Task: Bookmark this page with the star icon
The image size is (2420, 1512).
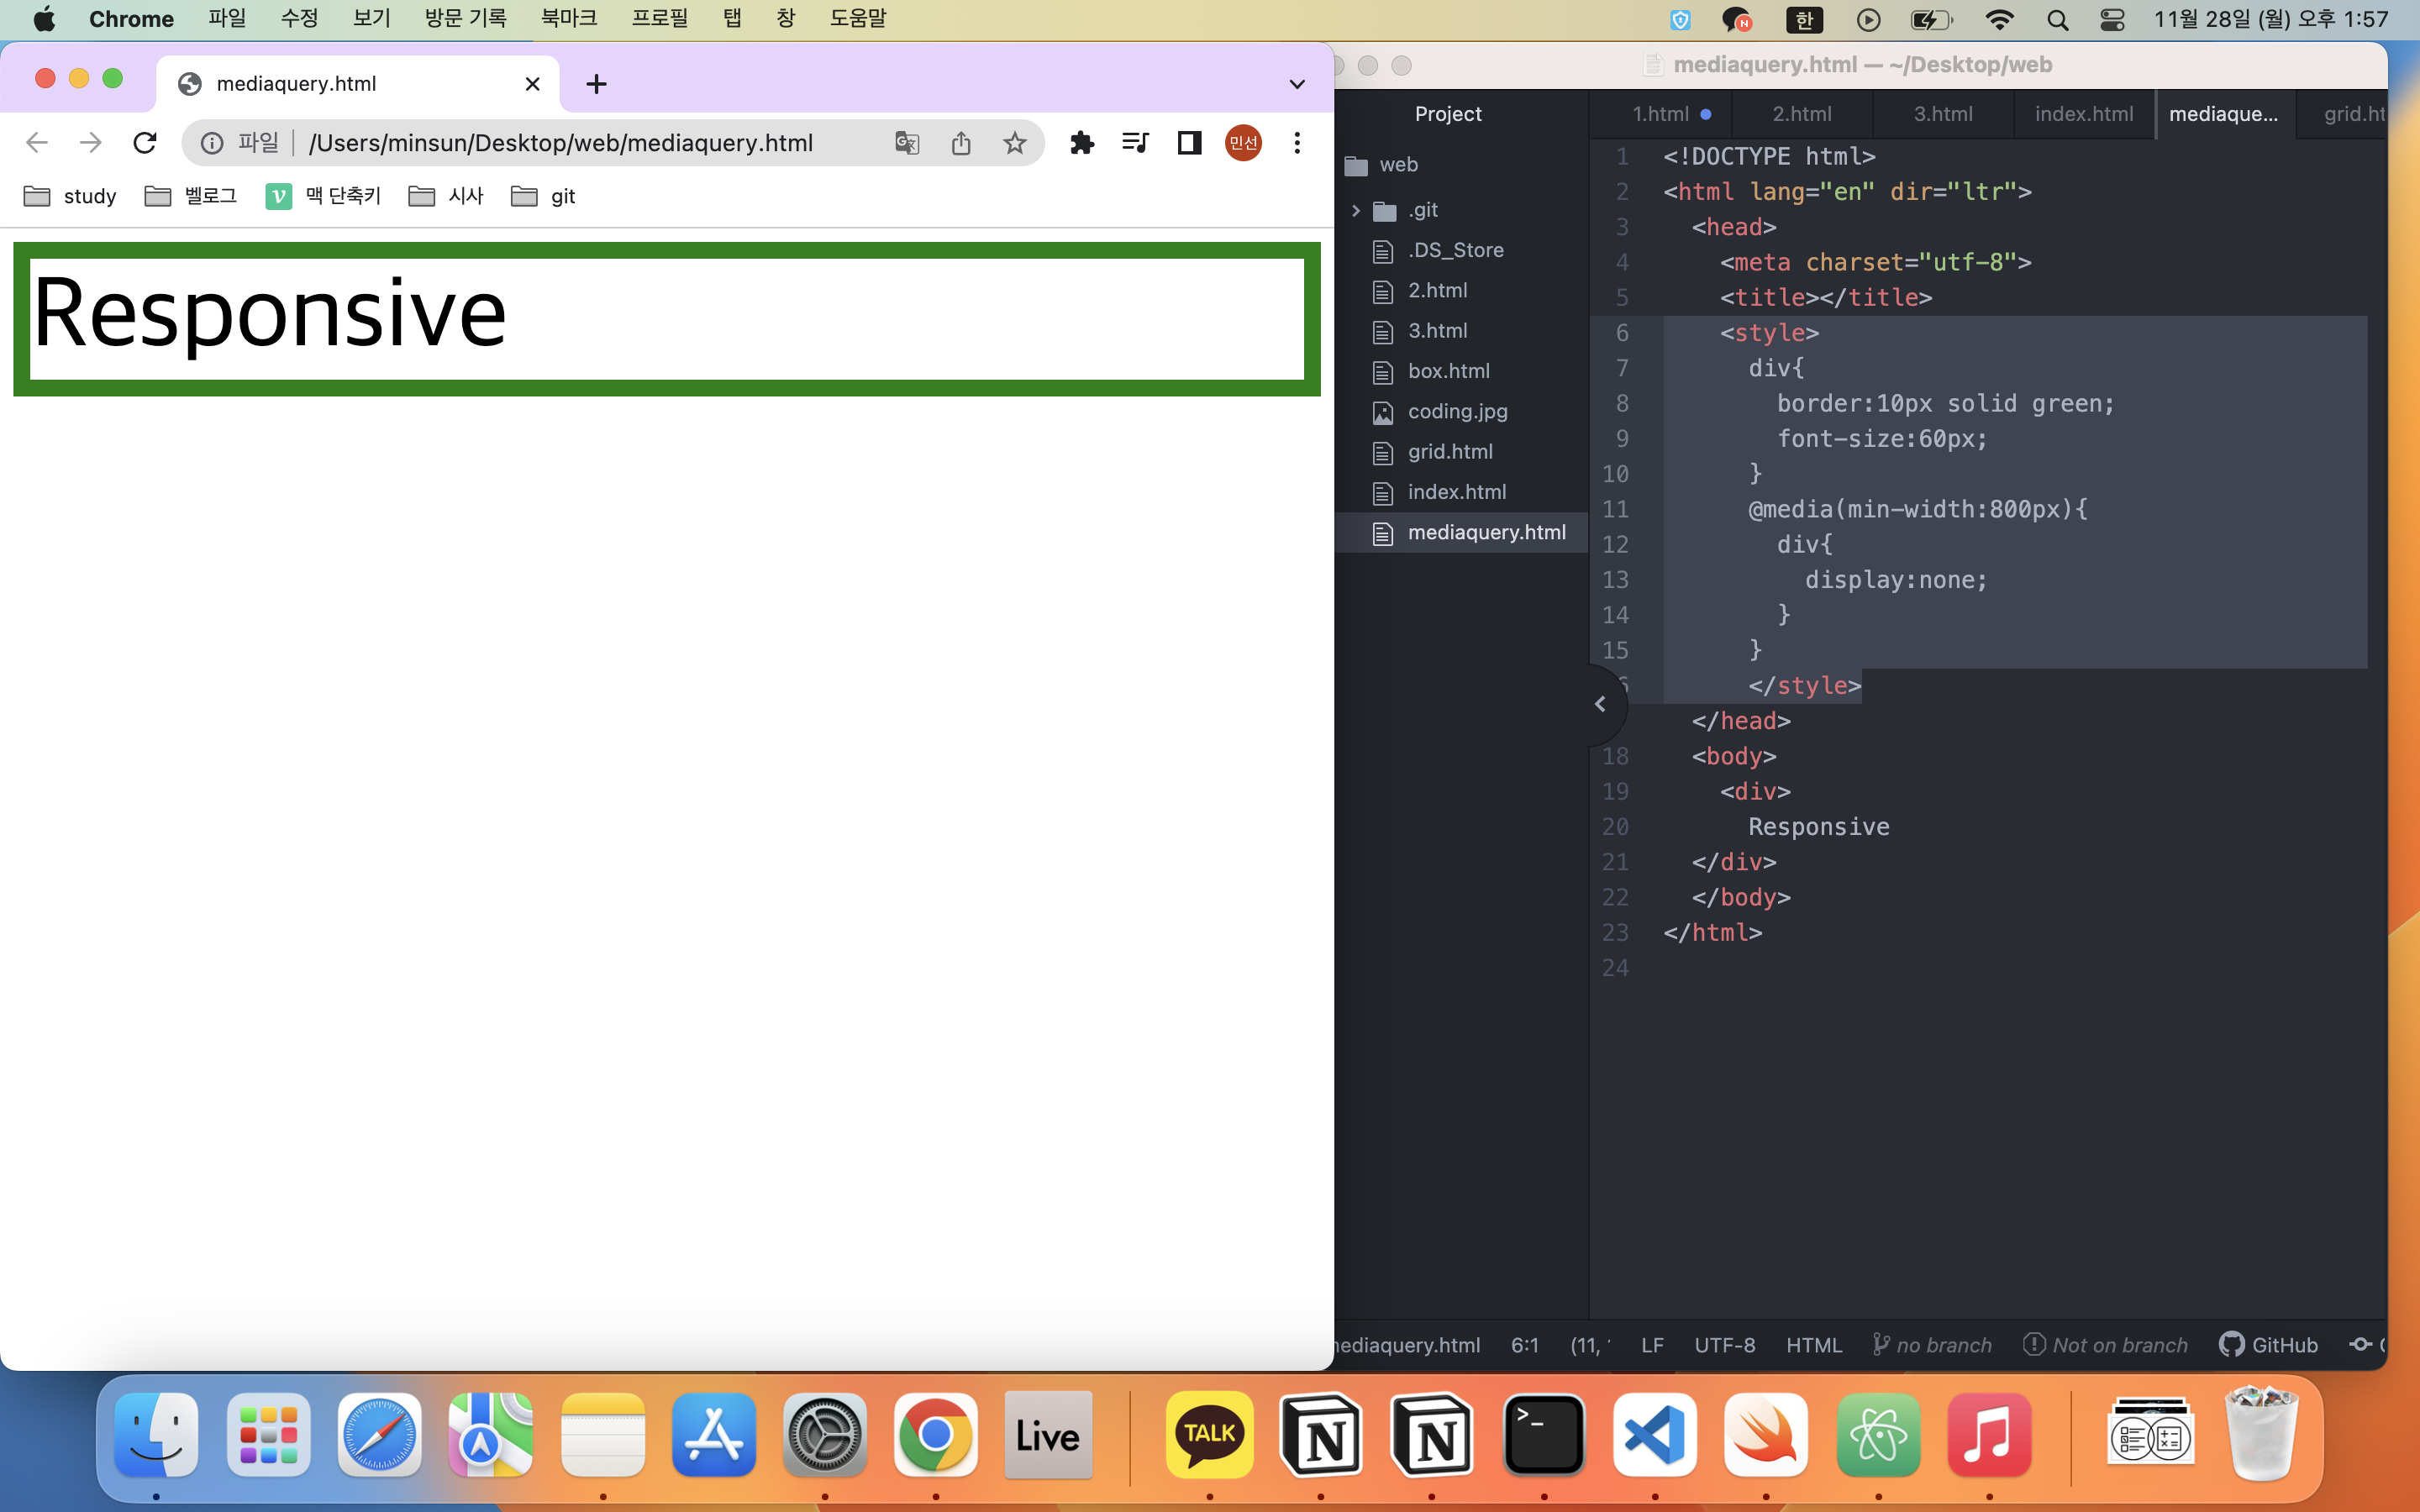Action: (1015, 143)
